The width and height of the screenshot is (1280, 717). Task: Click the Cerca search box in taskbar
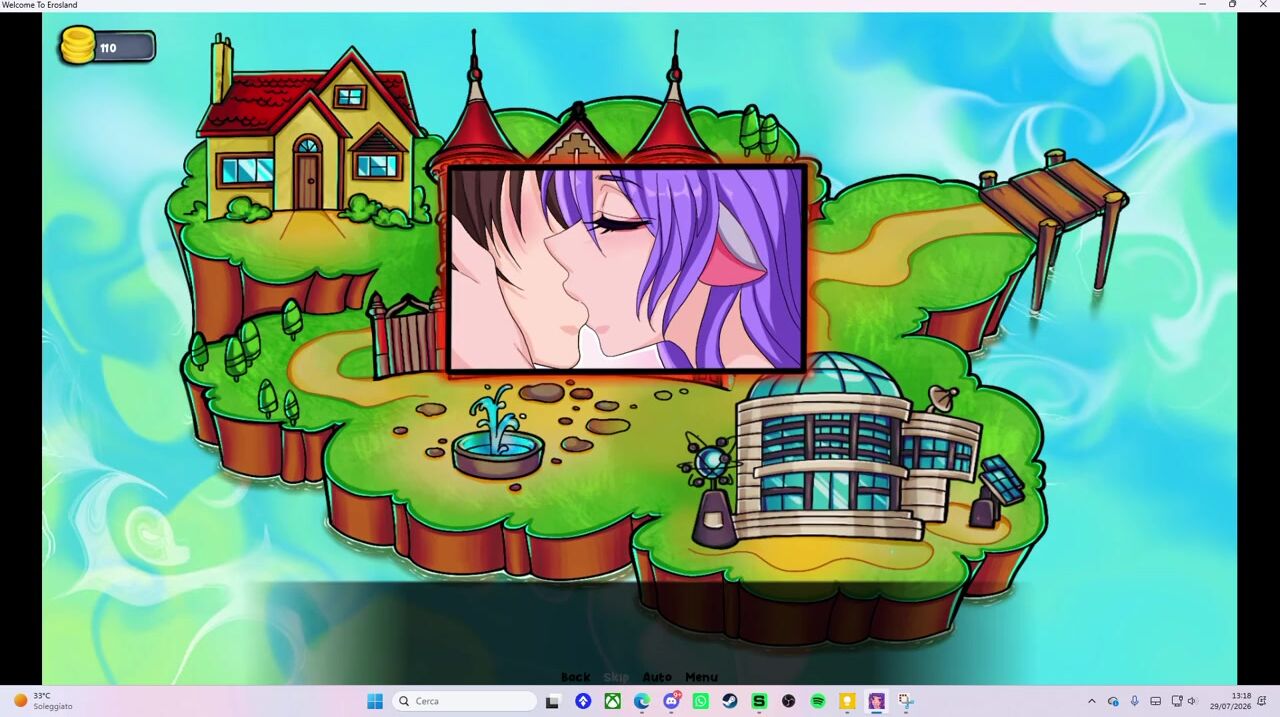tap(465, 701)
